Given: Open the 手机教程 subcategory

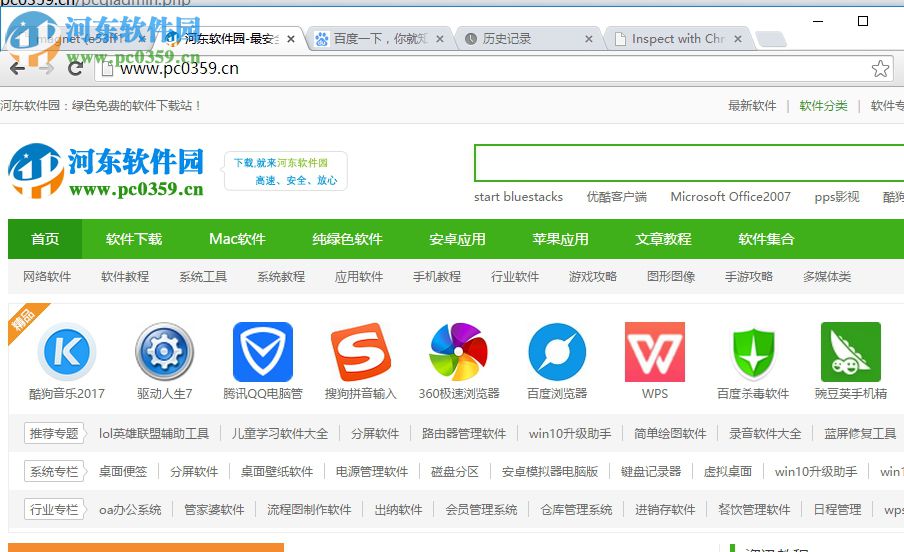Looking at the screenshot, I should [437, 276].
